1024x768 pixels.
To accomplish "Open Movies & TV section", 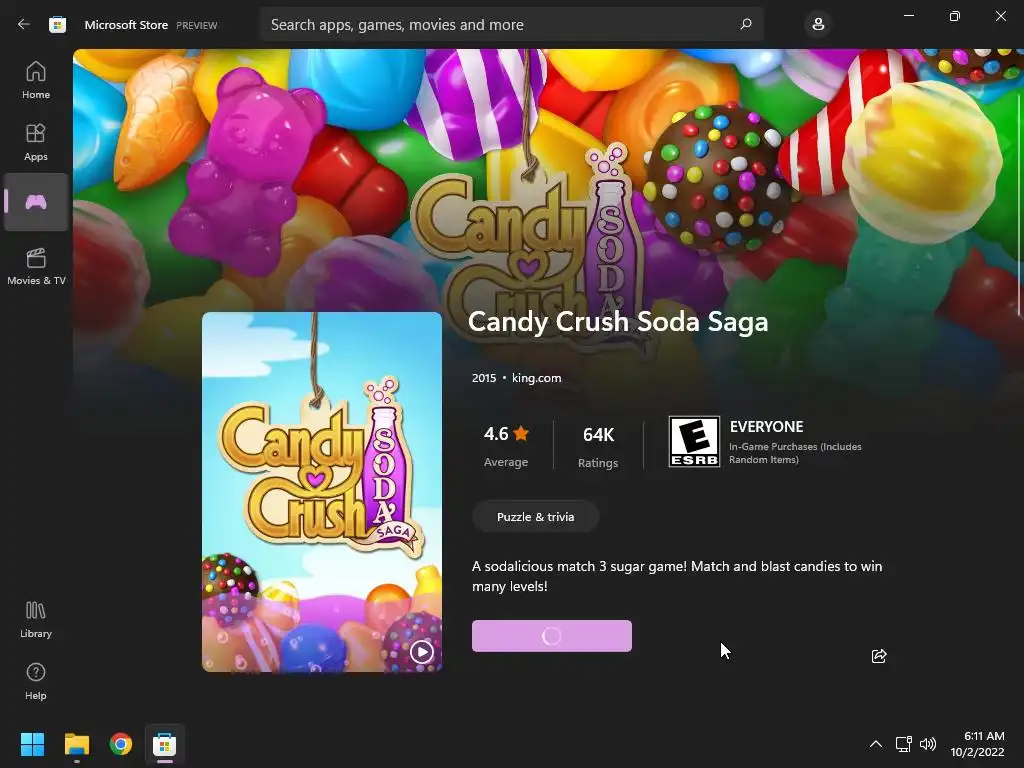I will 36,266.
